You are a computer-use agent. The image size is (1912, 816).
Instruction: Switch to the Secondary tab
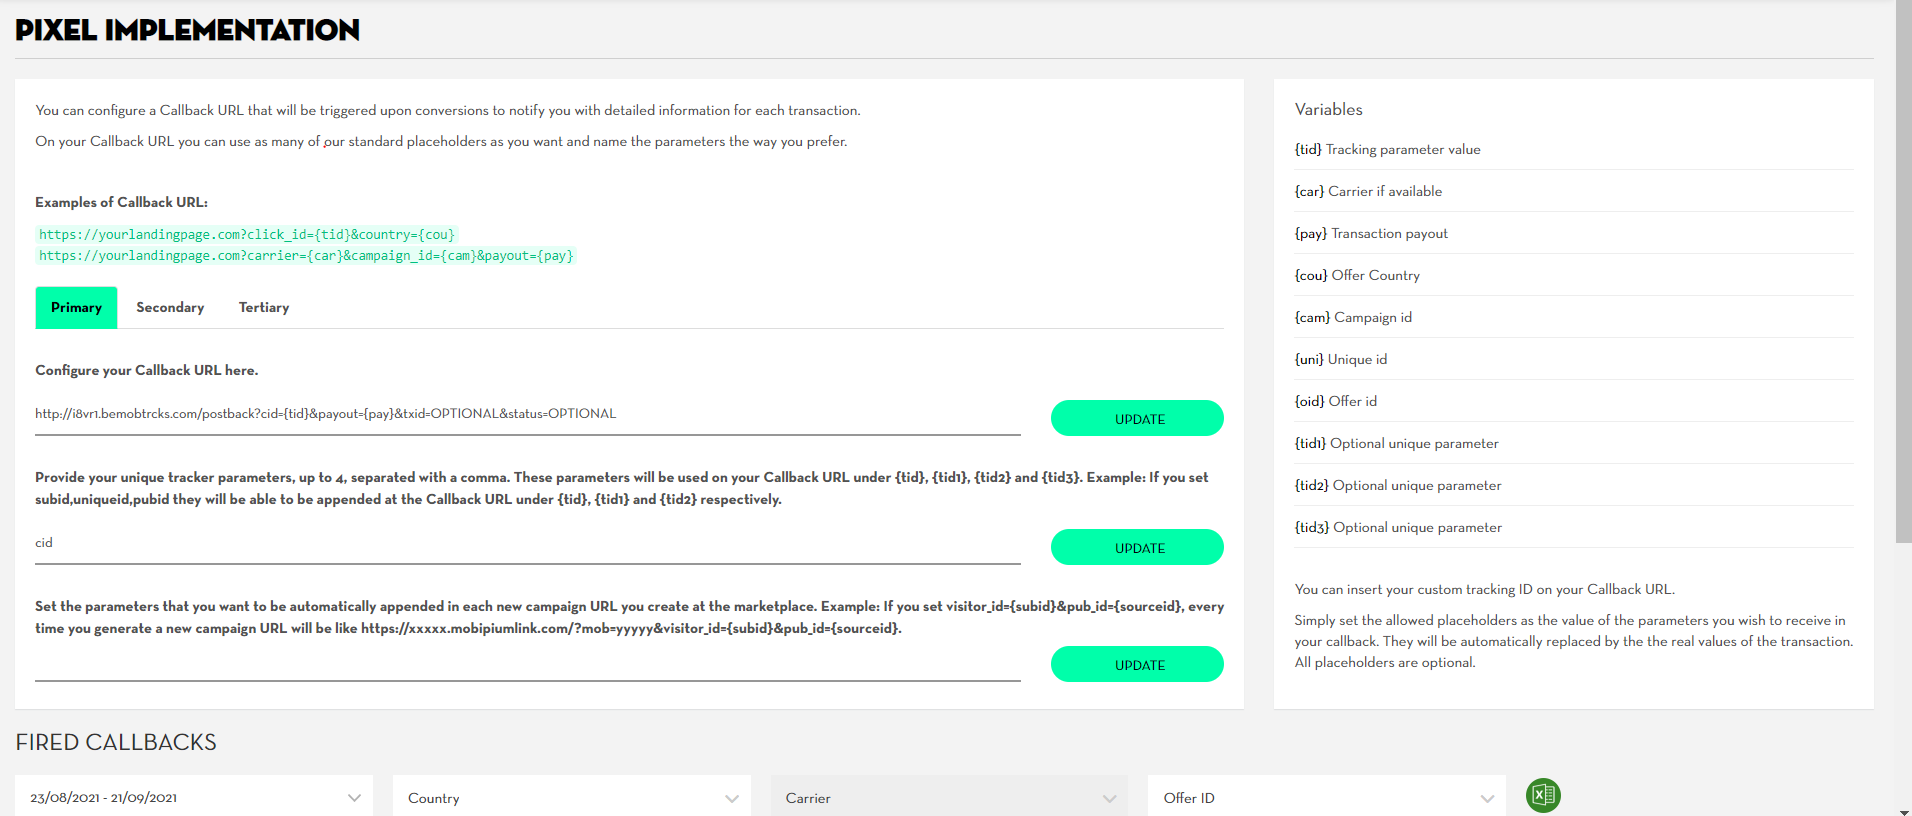(170, 308)
